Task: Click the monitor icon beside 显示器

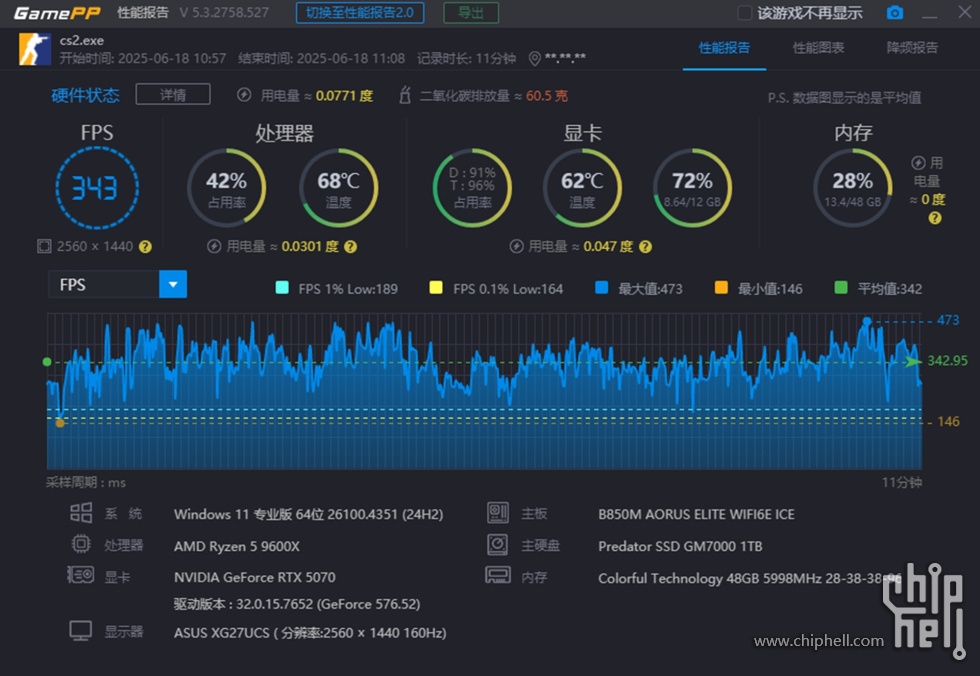Action: [x=81, y=630]
